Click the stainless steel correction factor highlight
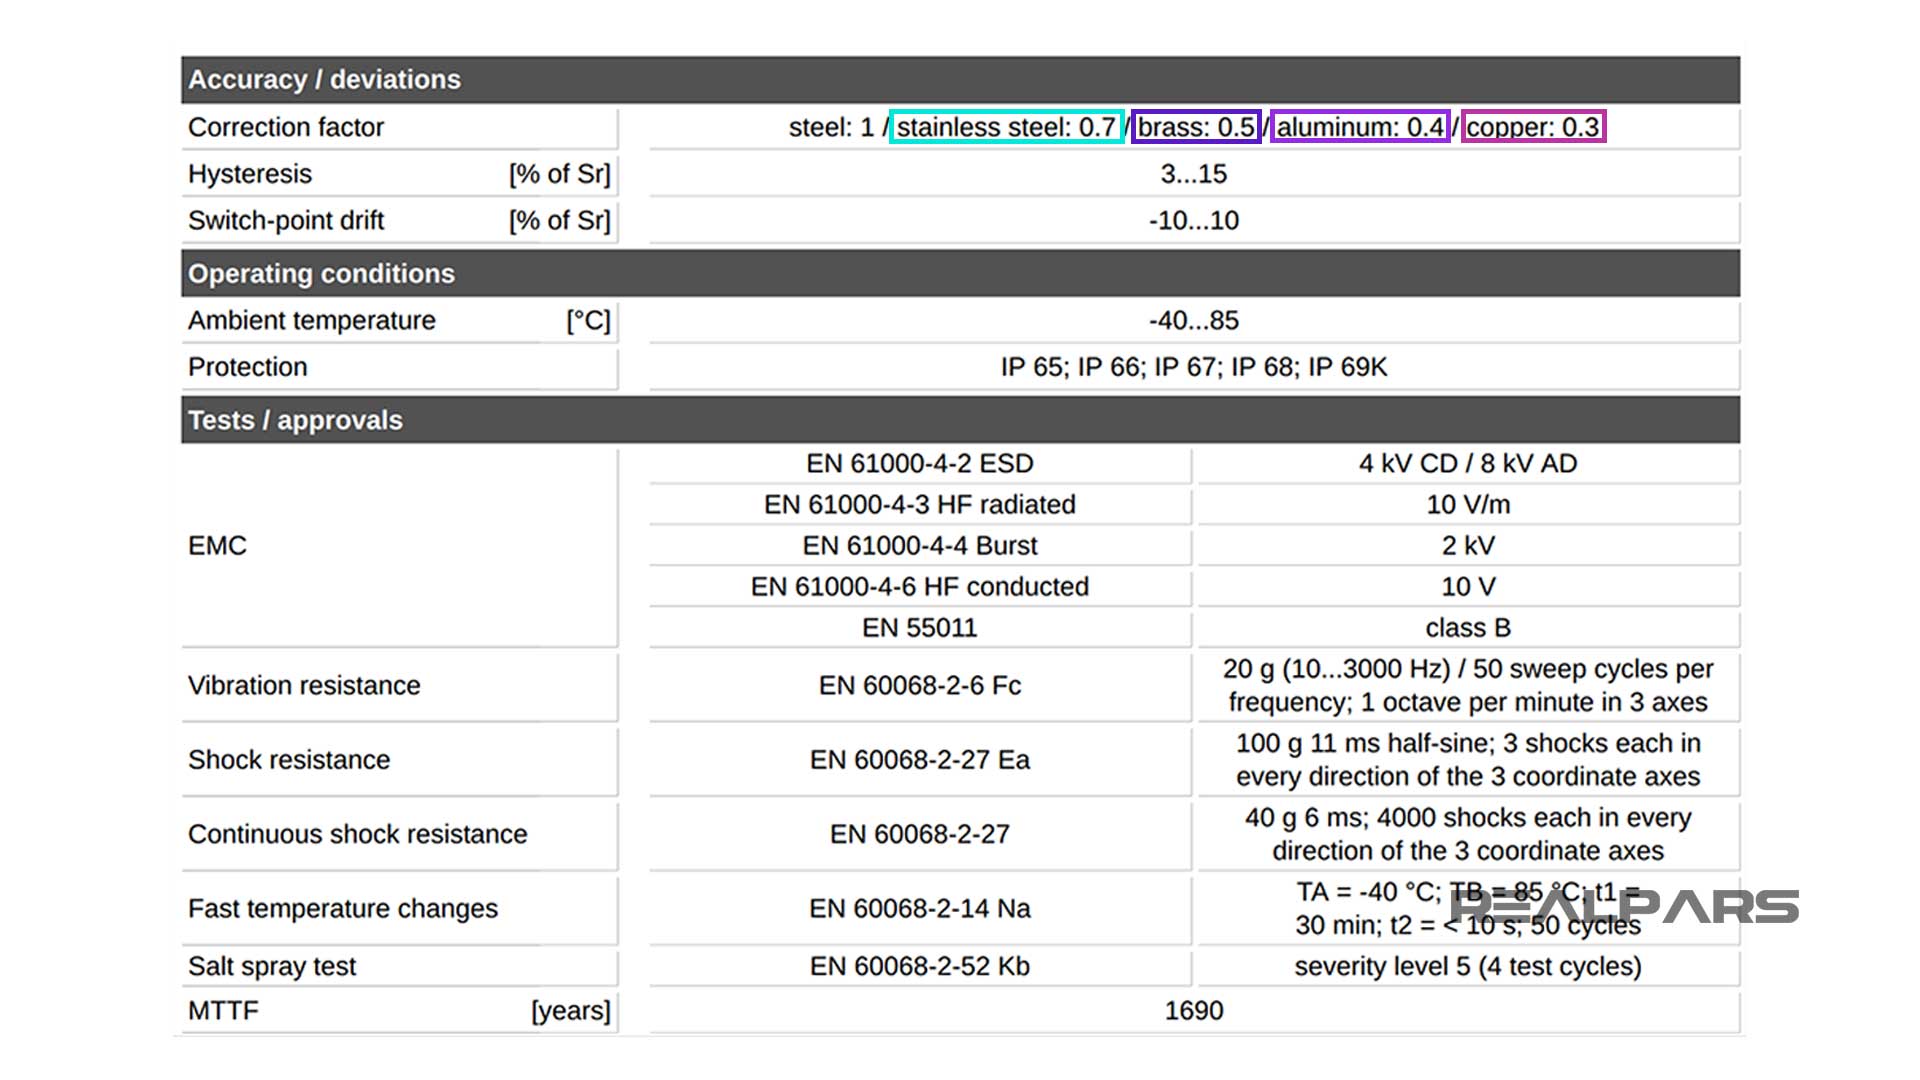Screen dimensions: 1920x1080 coord(1006,128)
